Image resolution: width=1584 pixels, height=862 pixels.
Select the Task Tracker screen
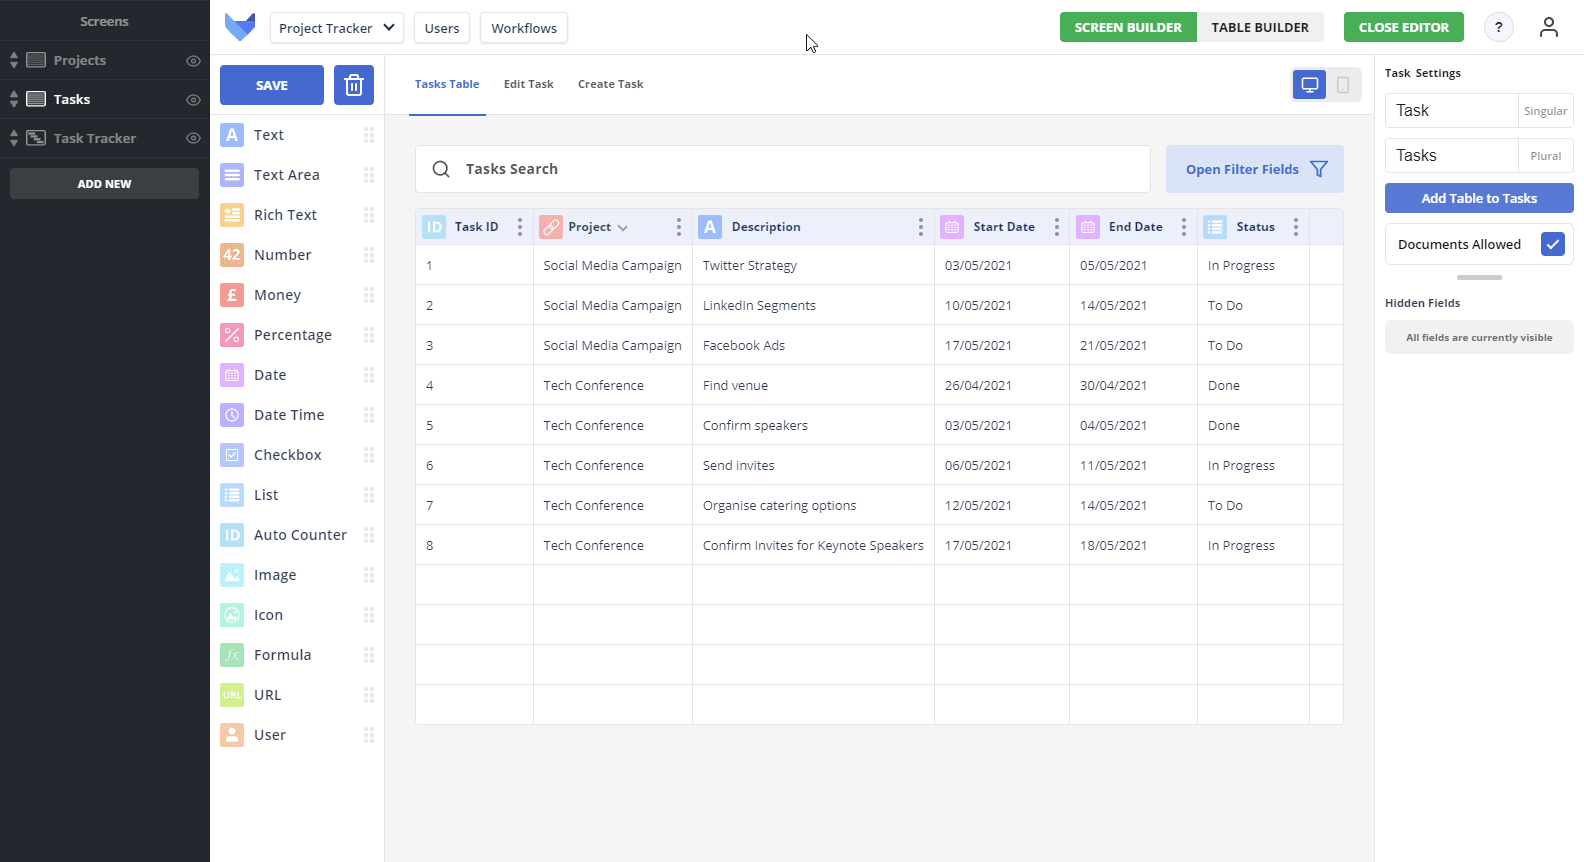tap(95, 138)
